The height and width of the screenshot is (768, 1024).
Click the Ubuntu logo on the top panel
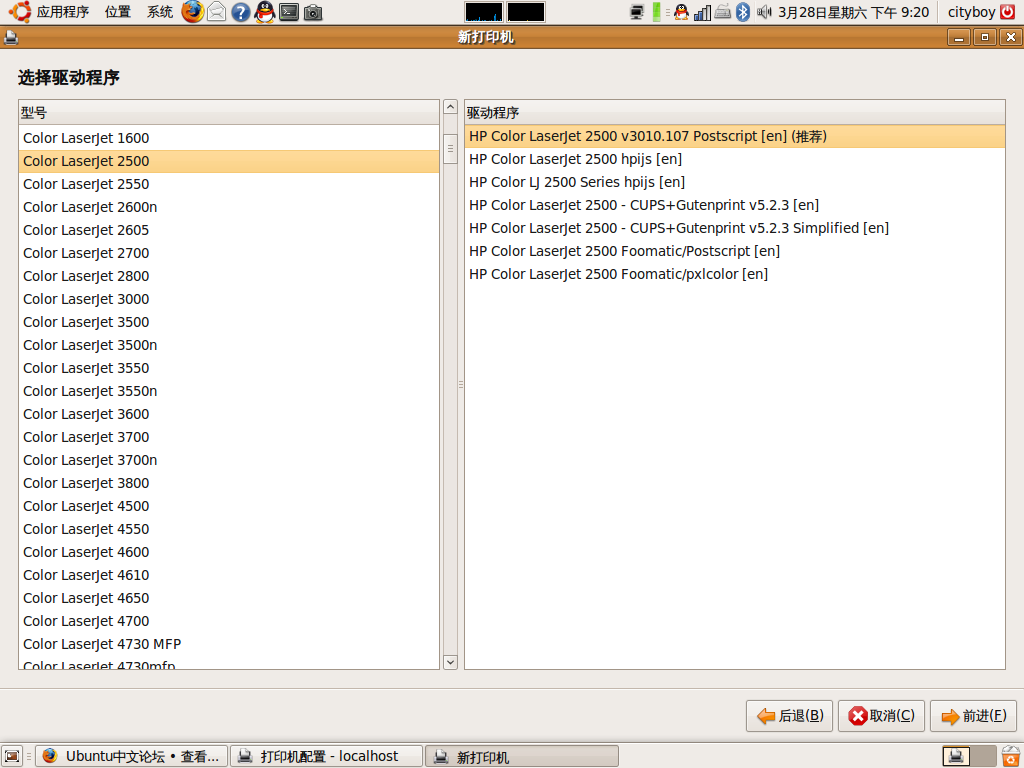click(20, 12)
